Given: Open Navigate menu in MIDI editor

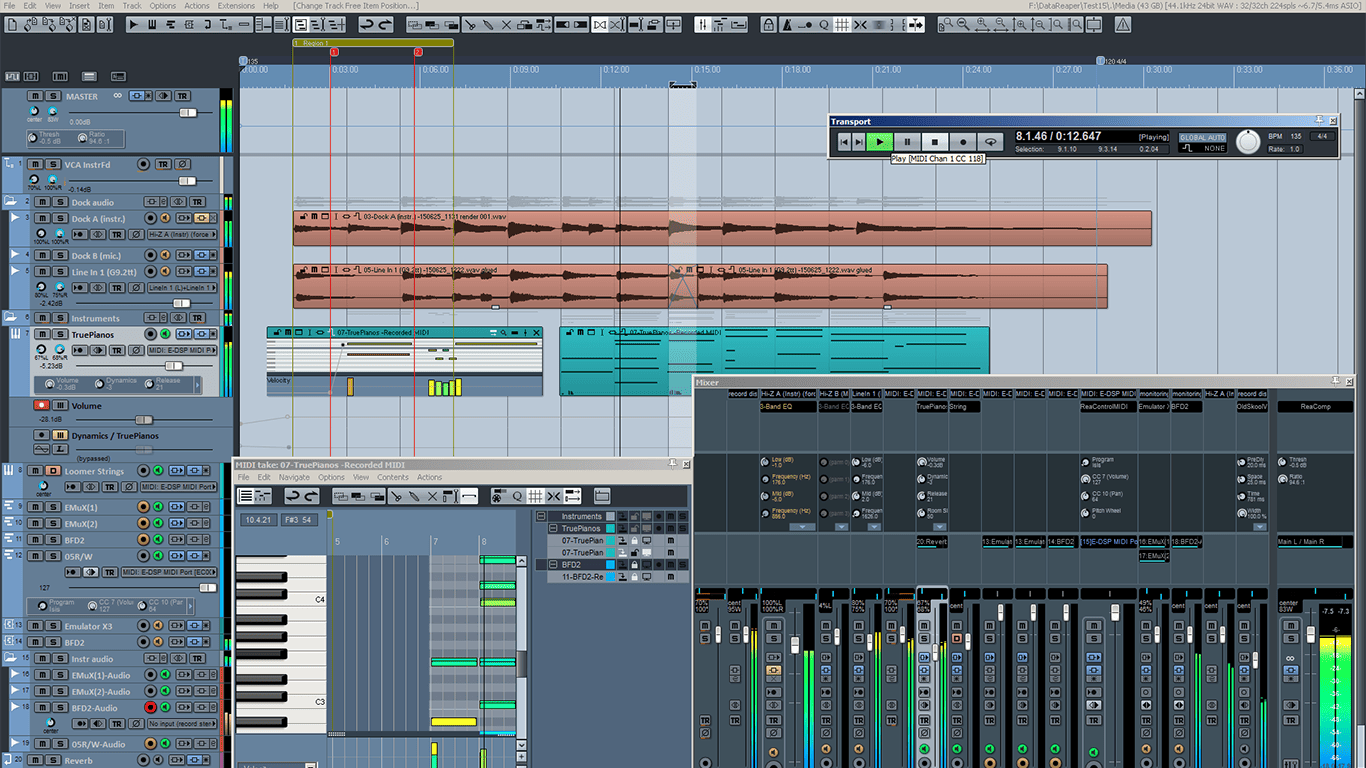Looking at the screenshot, I should coord(294,477).
